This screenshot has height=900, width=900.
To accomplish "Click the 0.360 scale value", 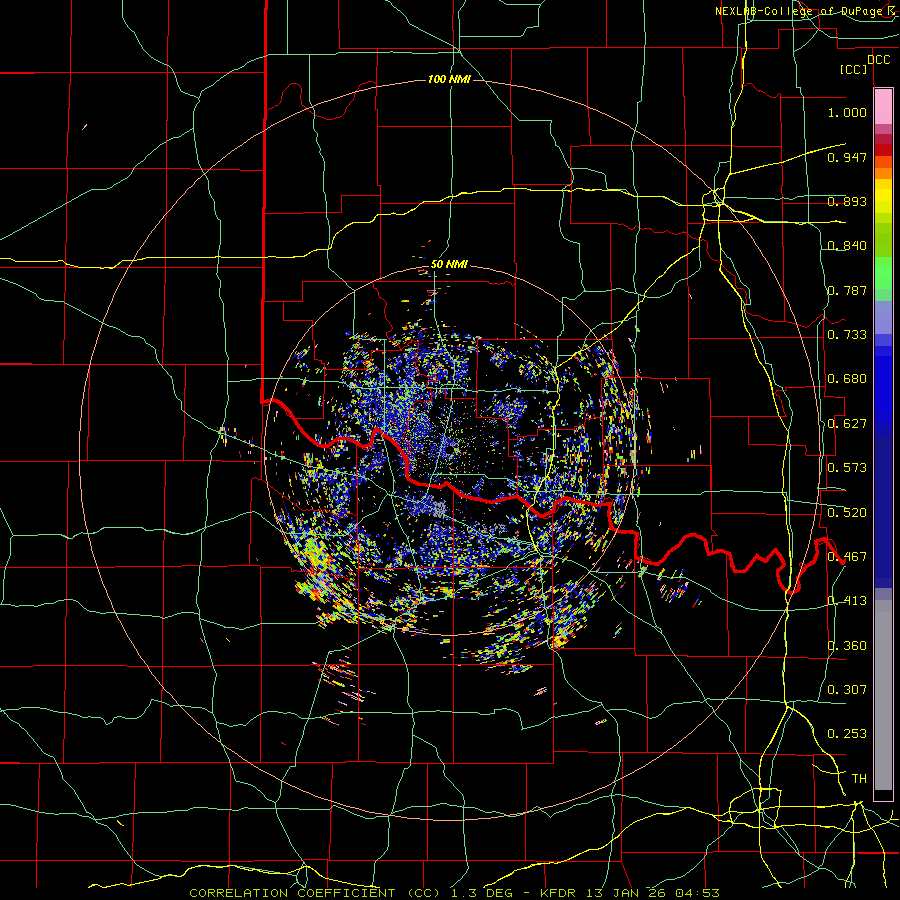I will pyautogui.click(x=847, y=646).
